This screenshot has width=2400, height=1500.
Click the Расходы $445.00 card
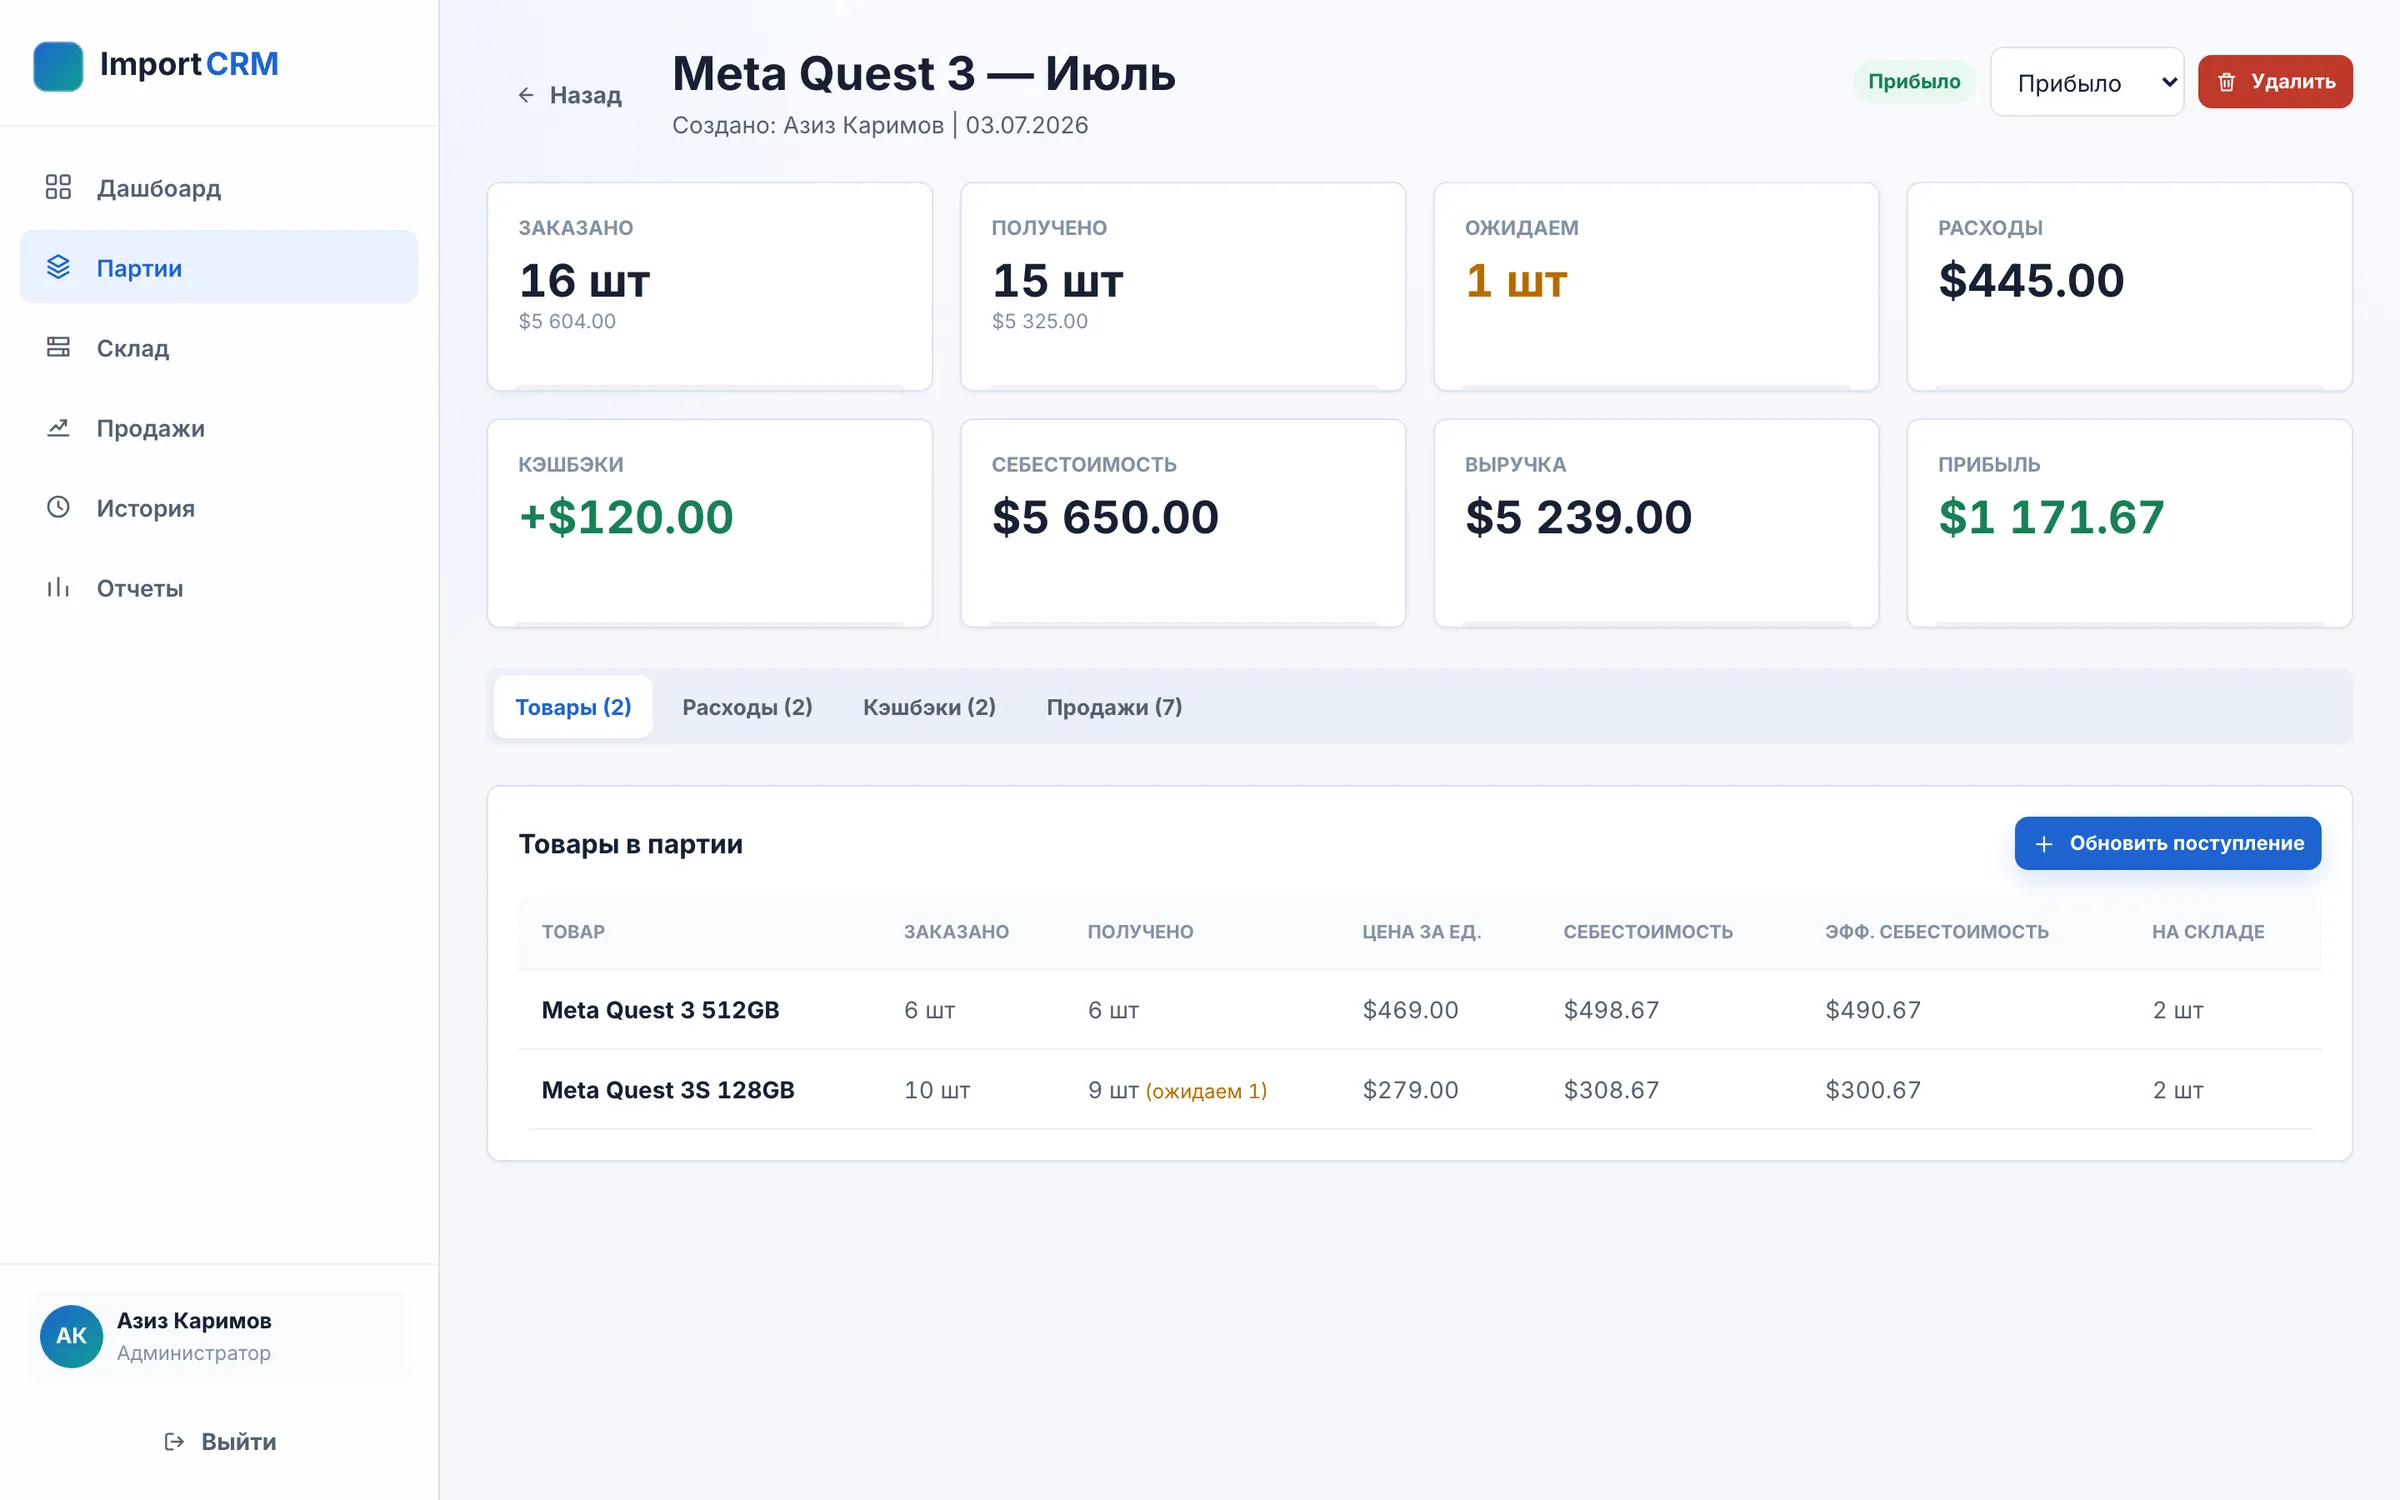[x=2130, y=286]
